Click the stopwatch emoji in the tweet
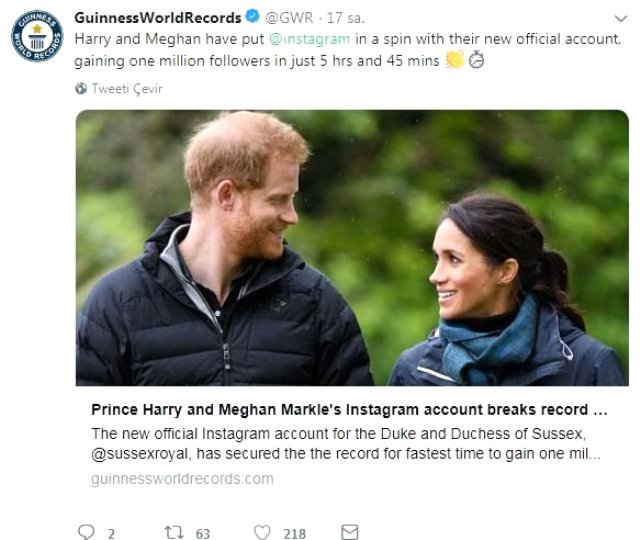Image resolution: width=640 pixels, height=540 pixels. [477, 60]
